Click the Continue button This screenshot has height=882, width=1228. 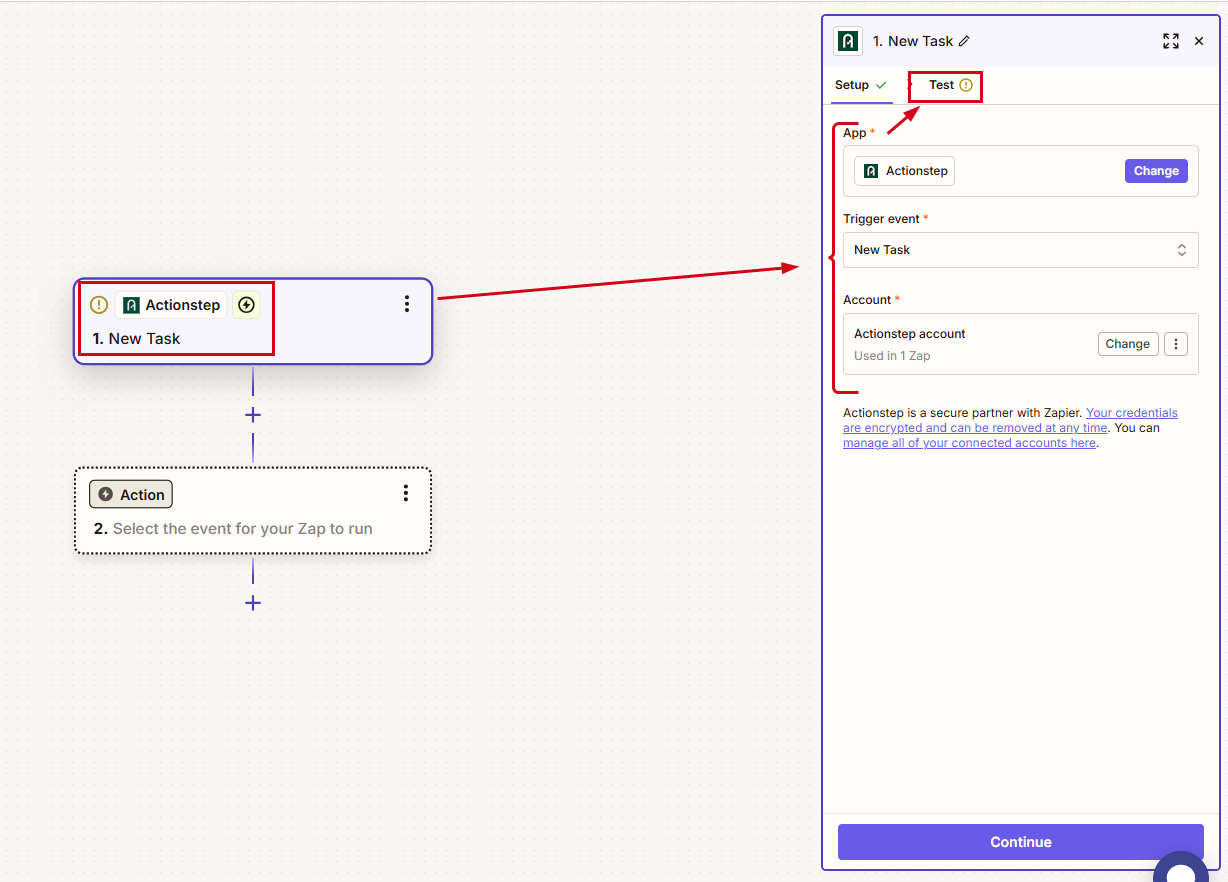(x=1021, y=842)
